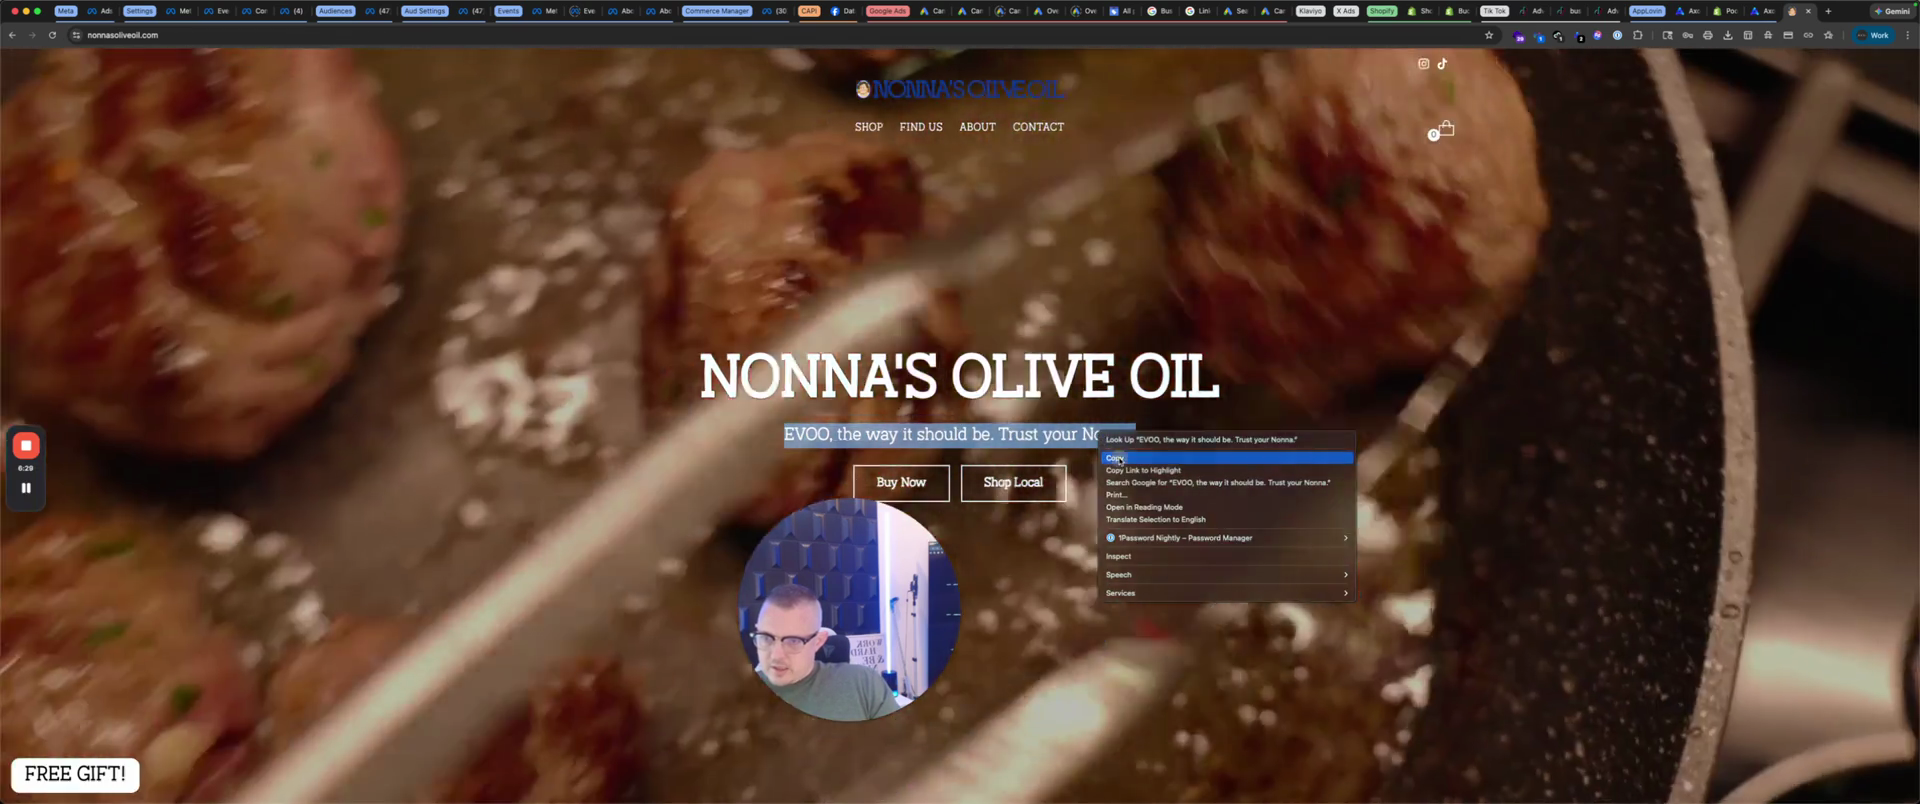
Task: Bookmark this page with the star icon
Action: coord(1489,35)
